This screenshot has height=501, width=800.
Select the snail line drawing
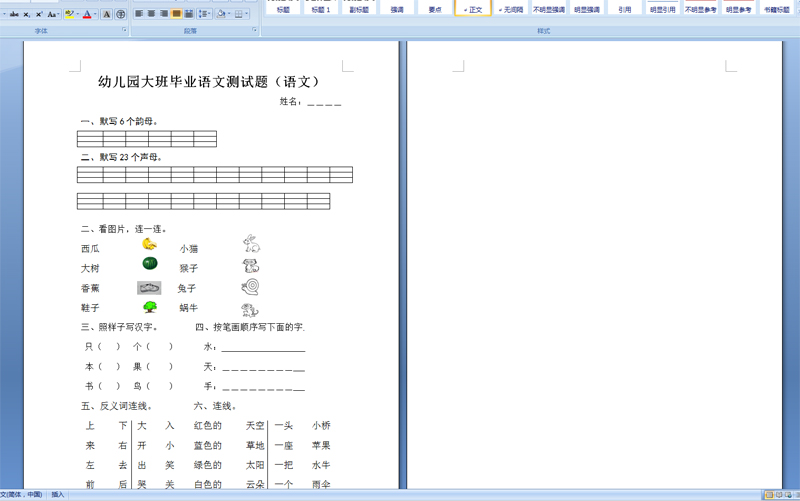tap(251, 287)
